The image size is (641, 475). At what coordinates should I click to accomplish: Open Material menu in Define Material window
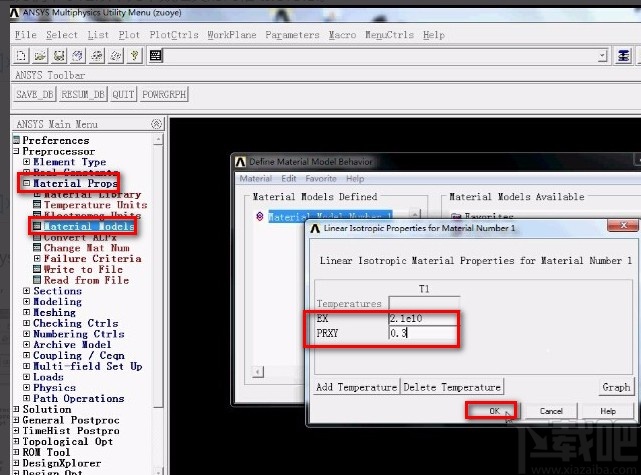click(256, 179)
